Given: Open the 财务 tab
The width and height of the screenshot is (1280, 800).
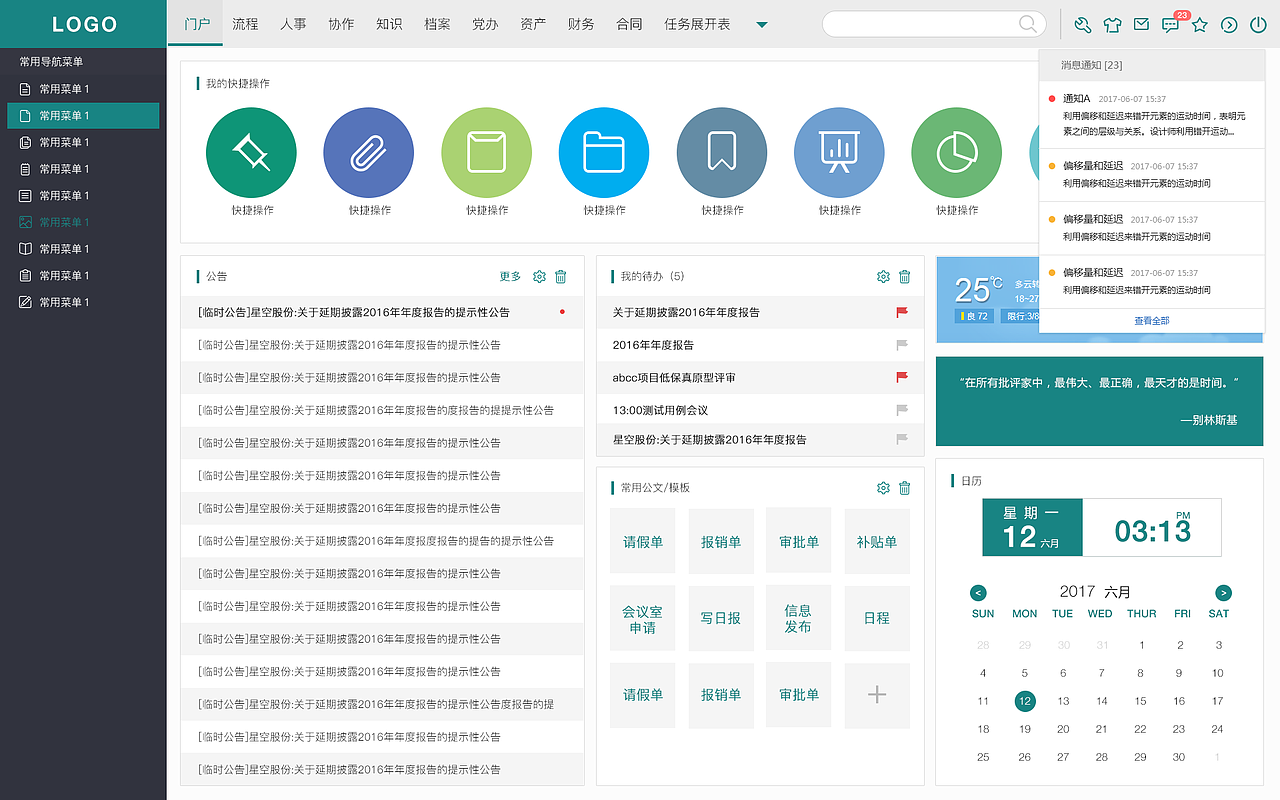Looking at the screenshot, I should click(x=581, y=24).
